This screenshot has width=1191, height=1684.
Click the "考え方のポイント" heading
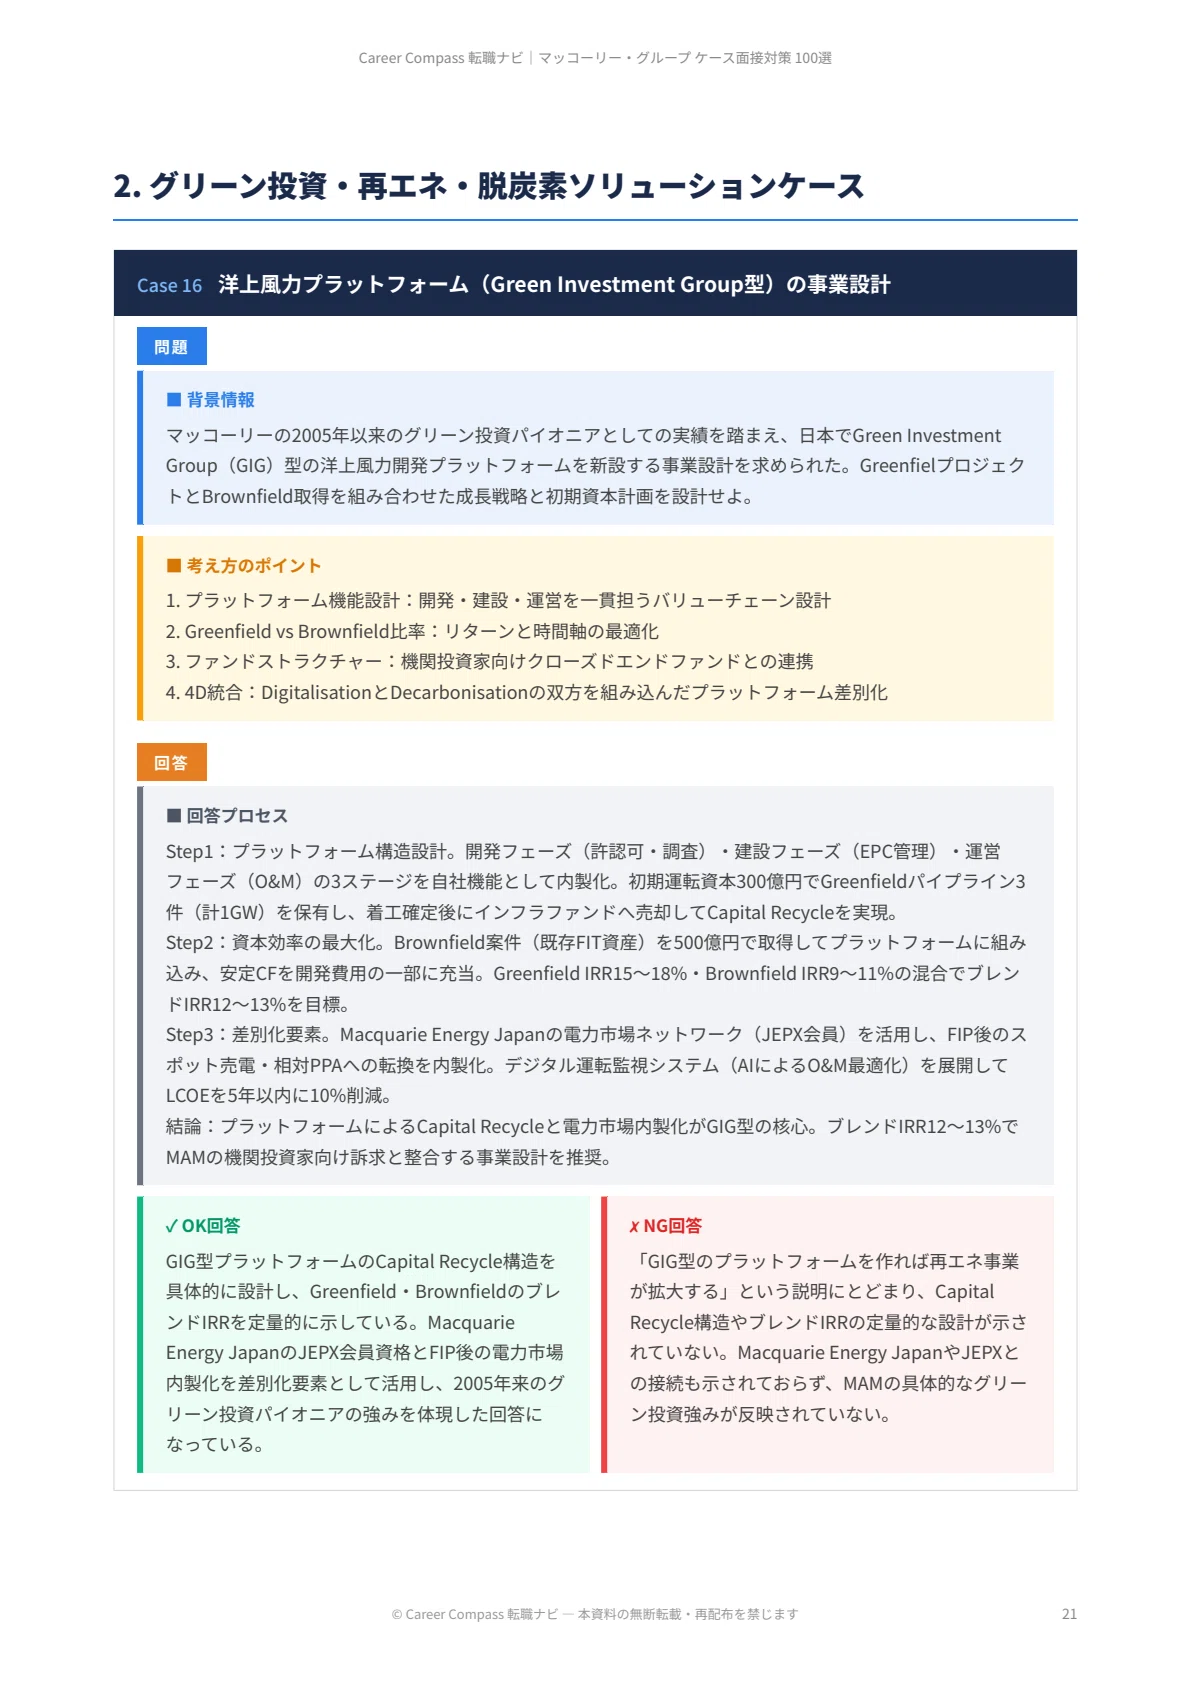click(x=244, y=565)
